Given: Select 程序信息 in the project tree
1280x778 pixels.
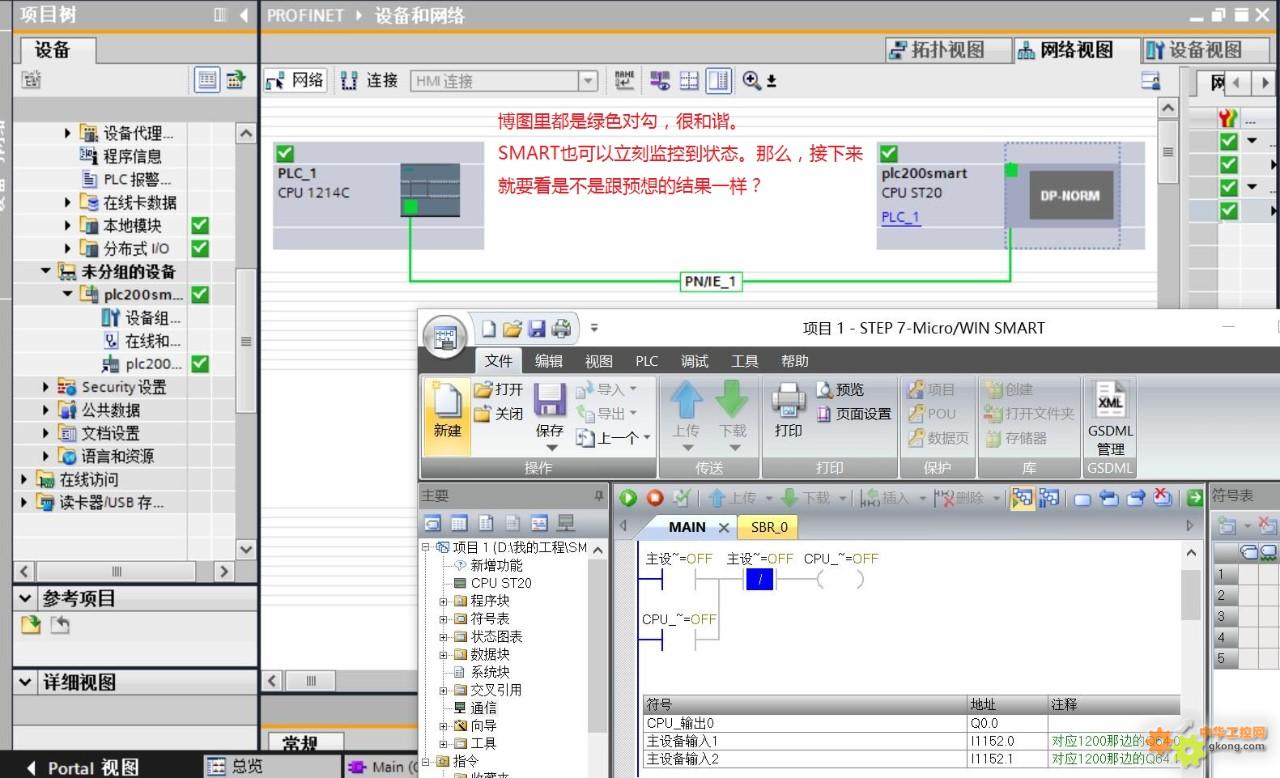Looking at the screenshot, I should pos(121,156).
